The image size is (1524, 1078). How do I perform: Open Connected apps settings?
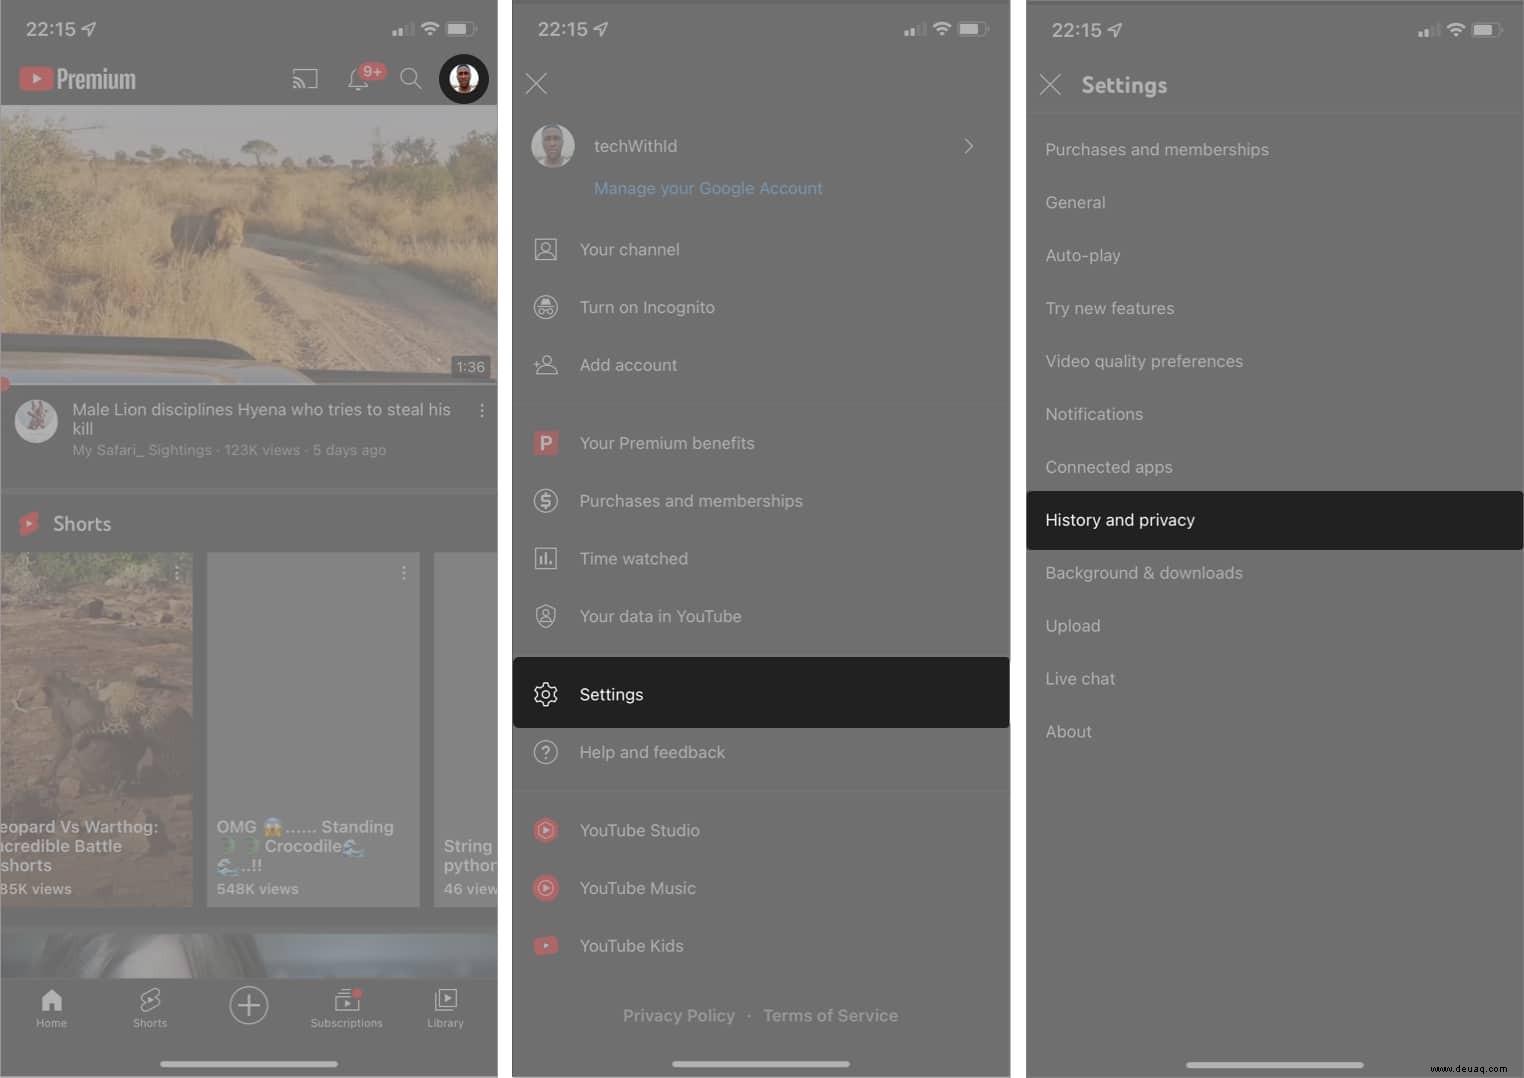pos(1275,468)
